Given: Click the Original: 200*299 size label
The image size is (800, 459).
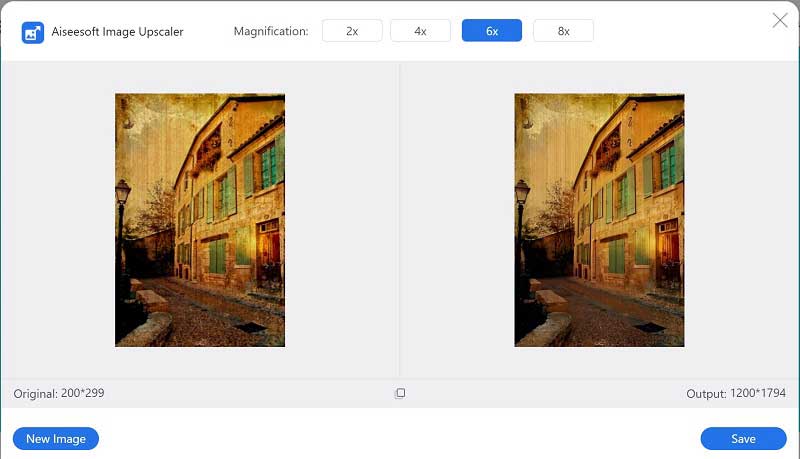Looking at the screenshot, I should 59,394.
